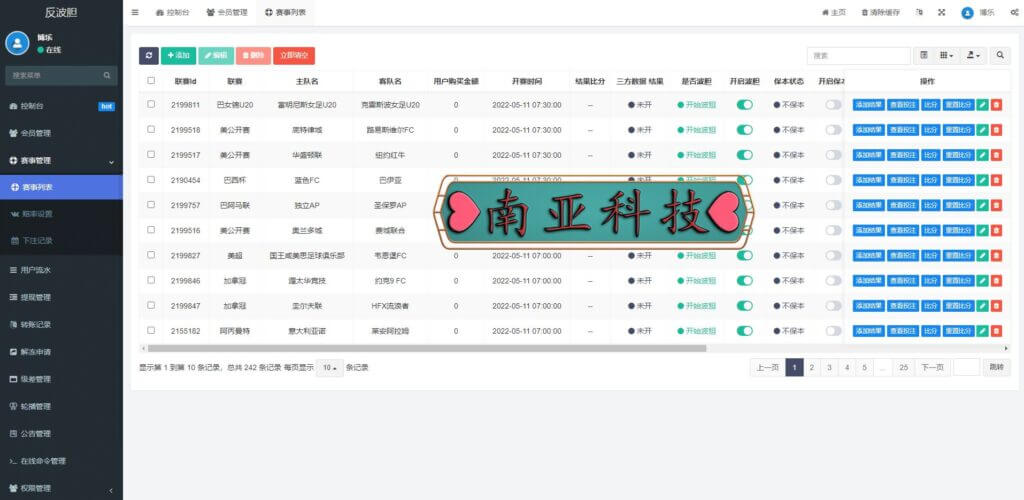Viewport: 1024px width, 500px height.
Task: Open 公告管理 in the sidebar
Action: 61,433
